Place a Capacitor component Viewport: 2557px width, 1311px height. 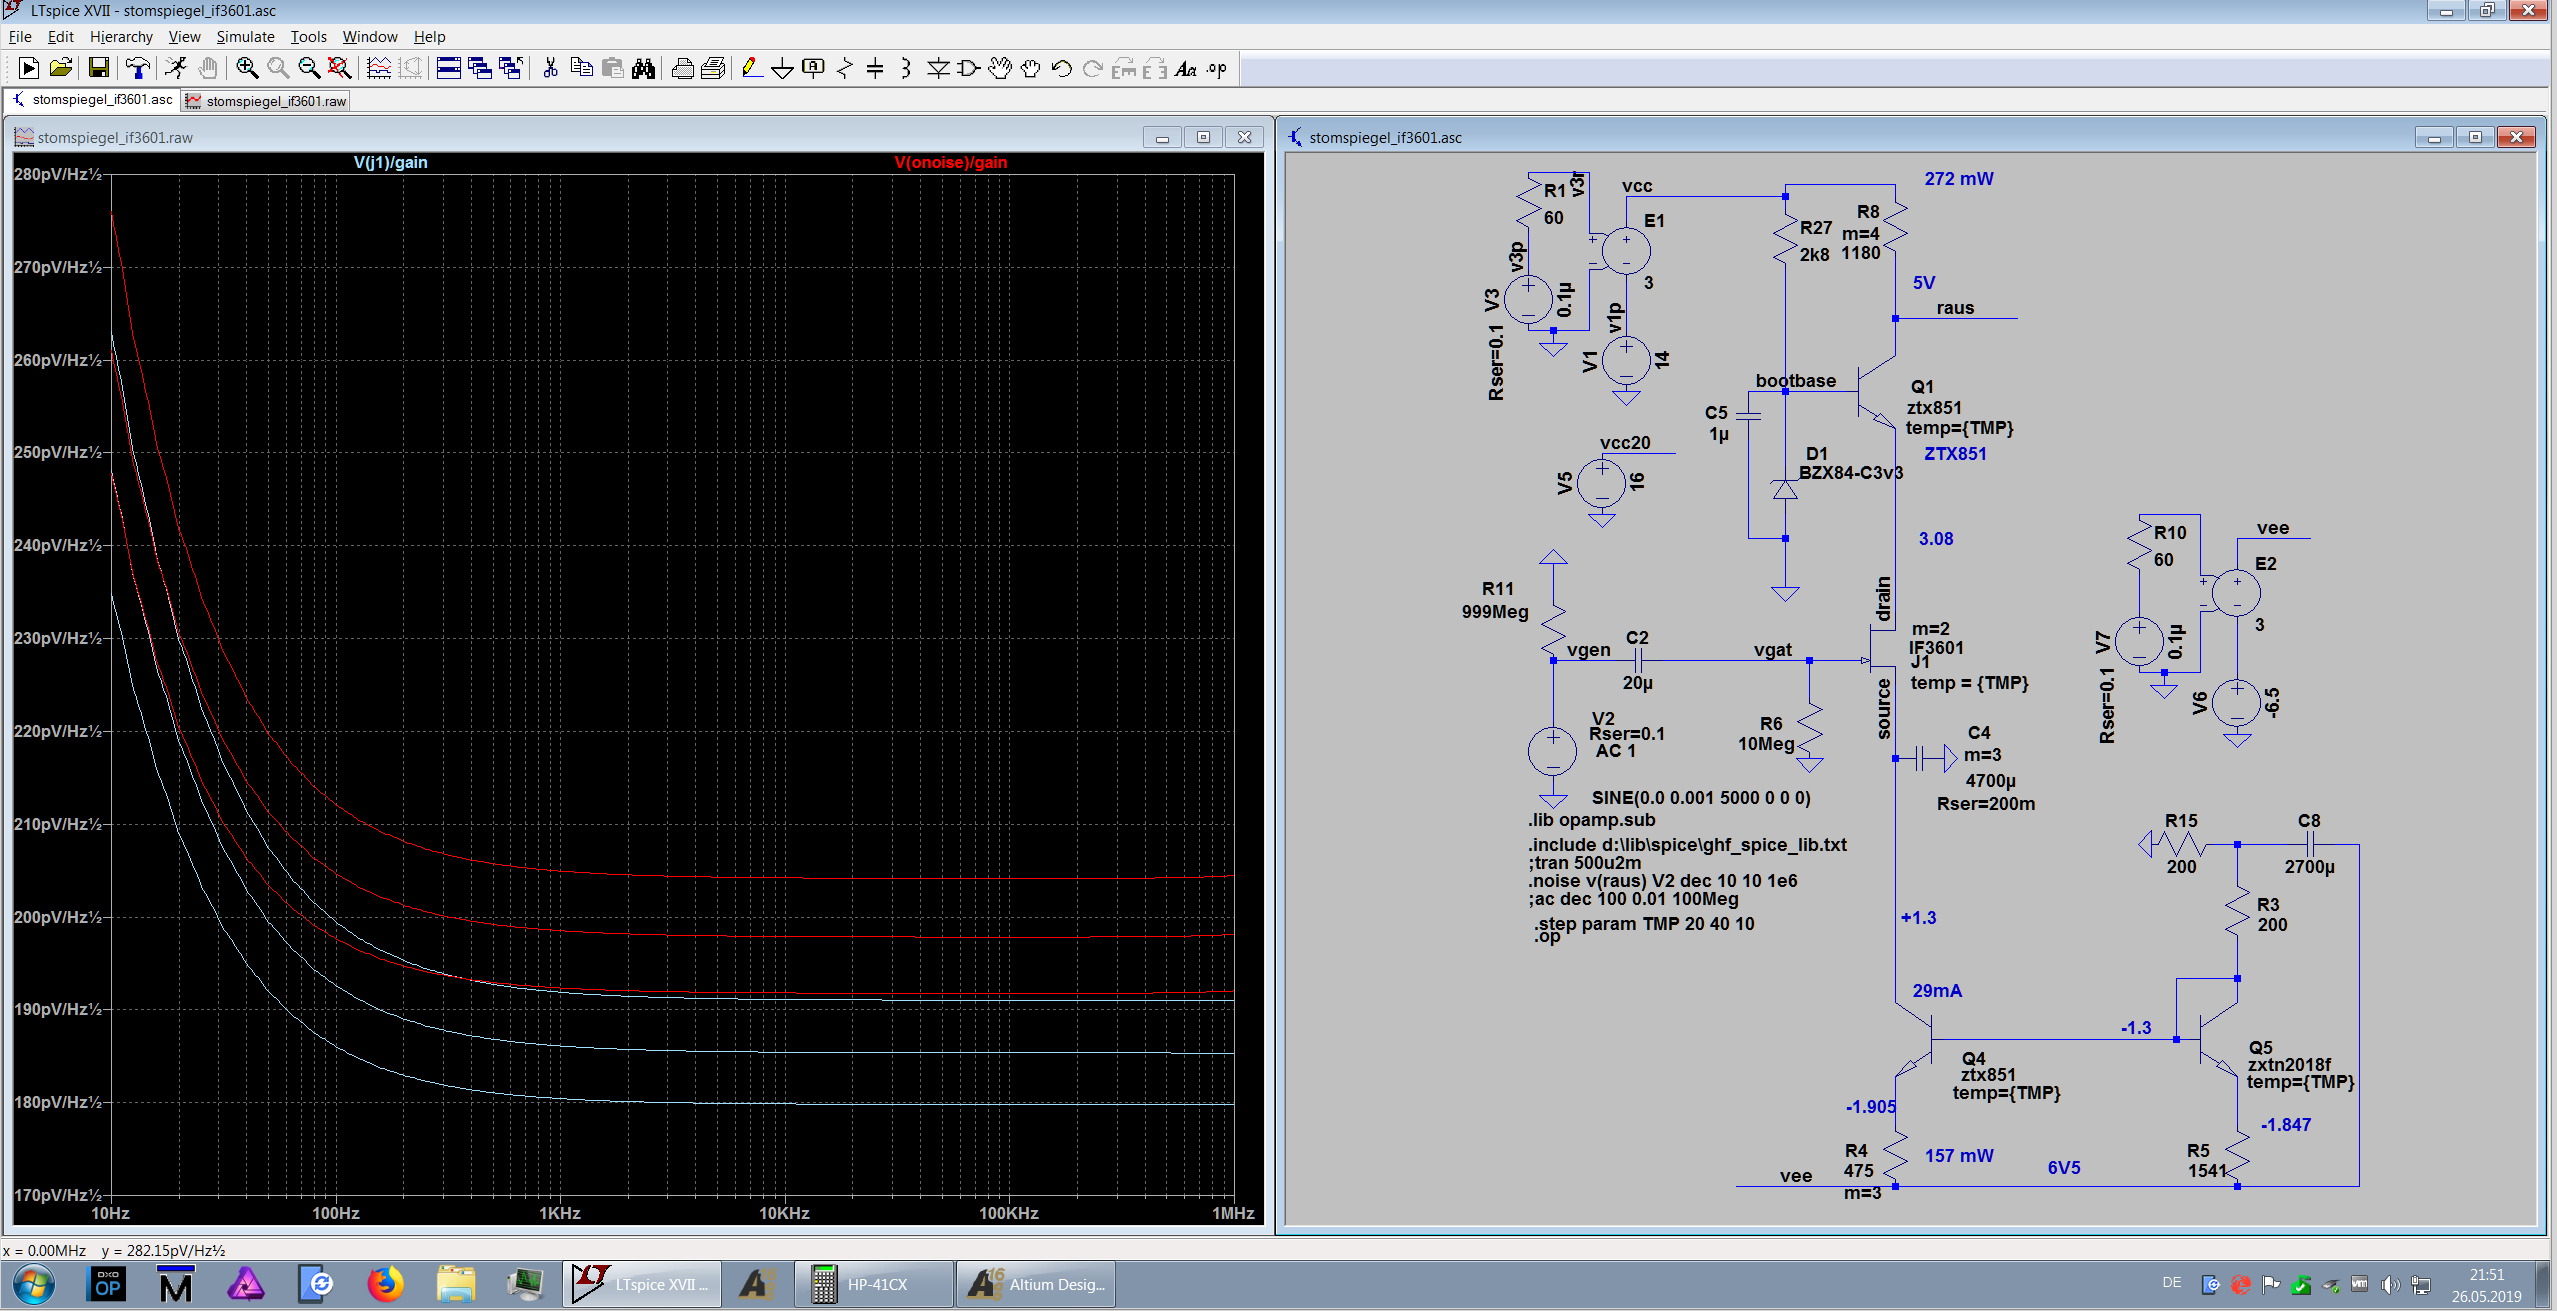coord(875,68)
